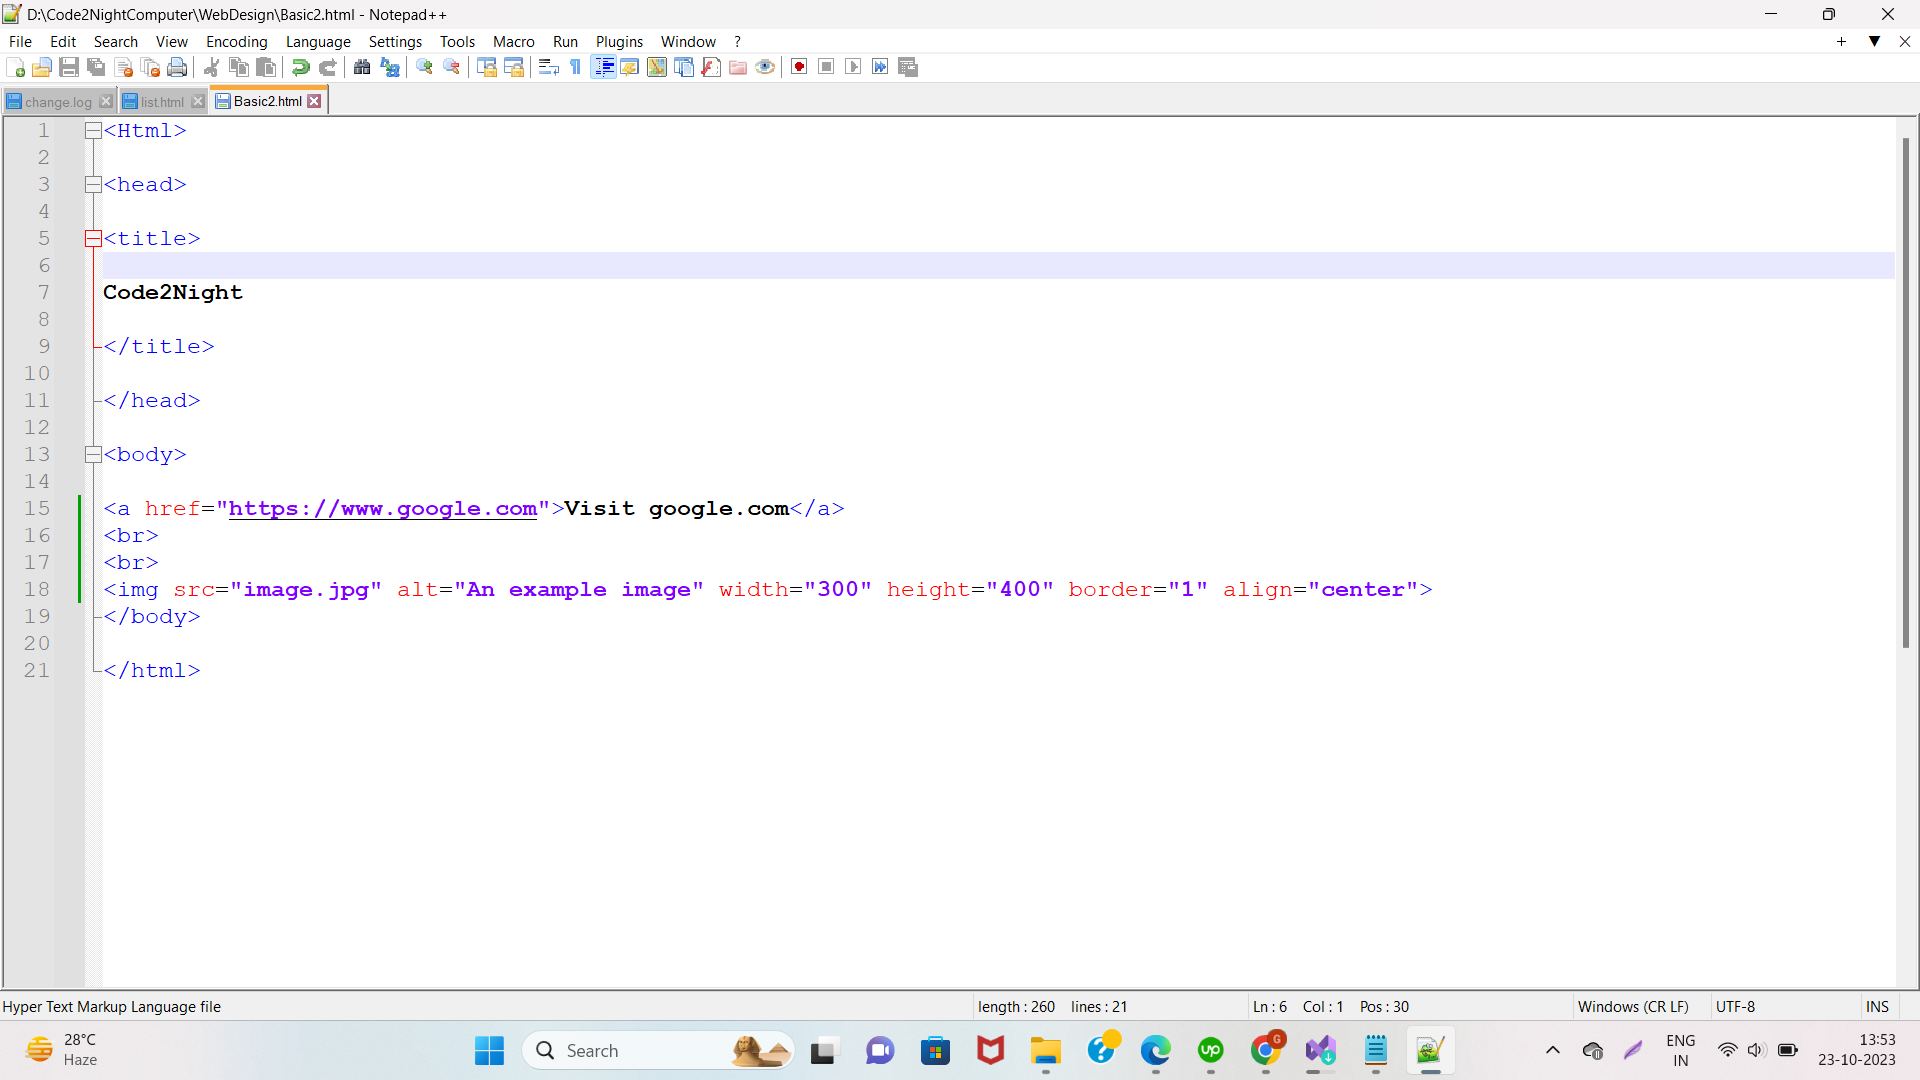Viewport: 1920px width, 1080px height.
Task: Switch to the list.html tab
Action: pos(162,102)
